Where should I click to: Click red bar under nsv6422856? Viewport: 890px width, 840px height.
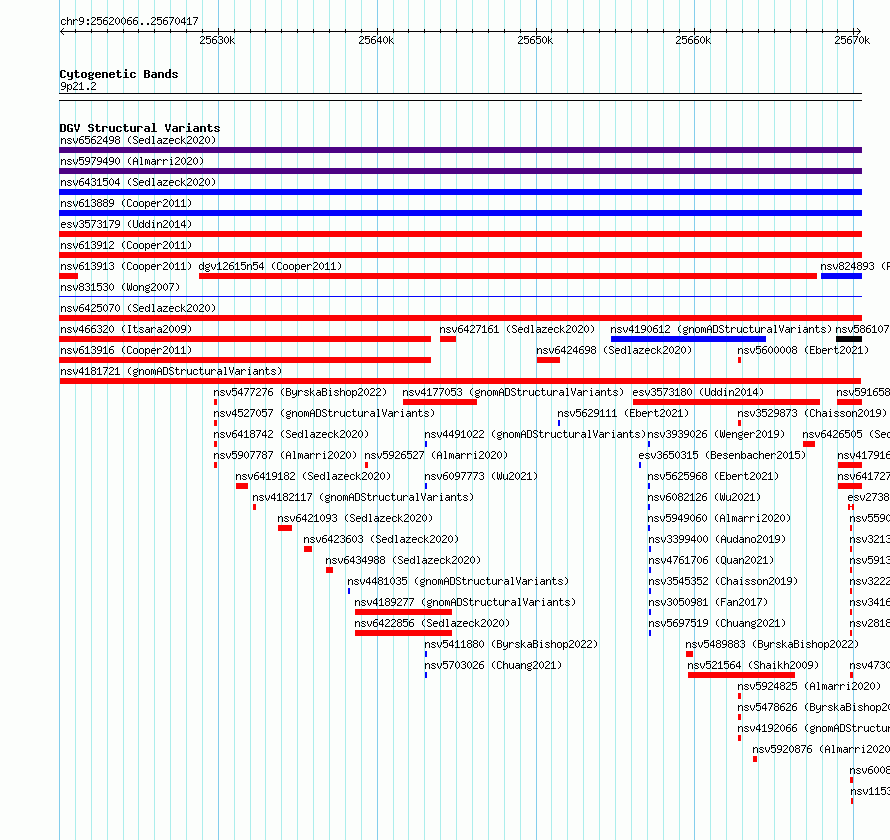pyautogui.click(x=404, y=633)
